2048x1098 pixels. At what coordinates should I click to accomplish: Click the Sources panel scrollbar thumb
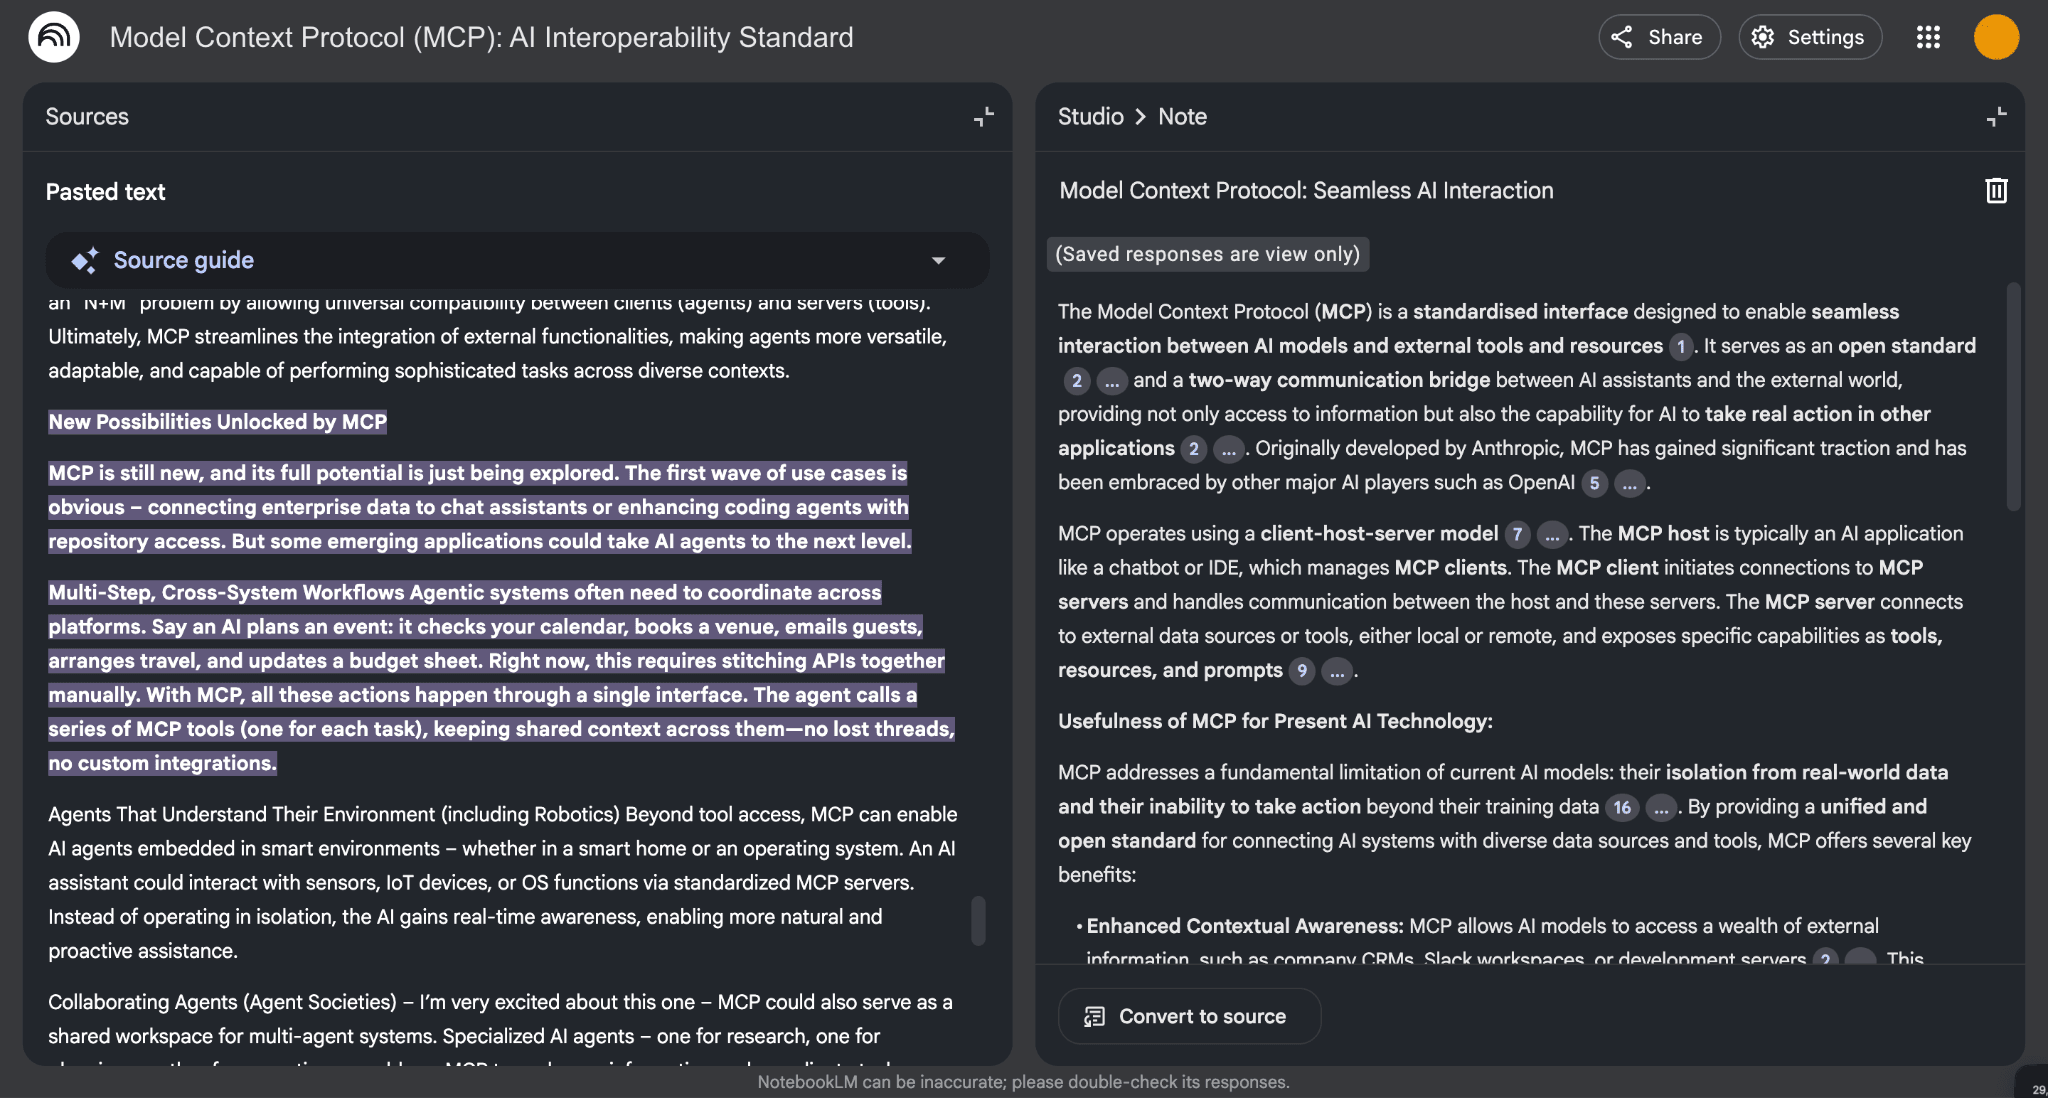(978, 920)
